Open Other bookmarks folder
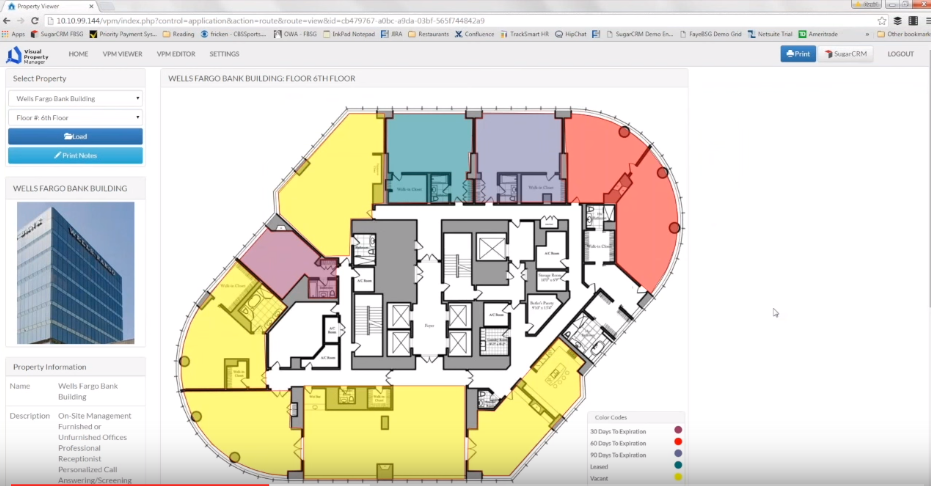This screenshot has height=486, width=931. click(x=904, y=34)
